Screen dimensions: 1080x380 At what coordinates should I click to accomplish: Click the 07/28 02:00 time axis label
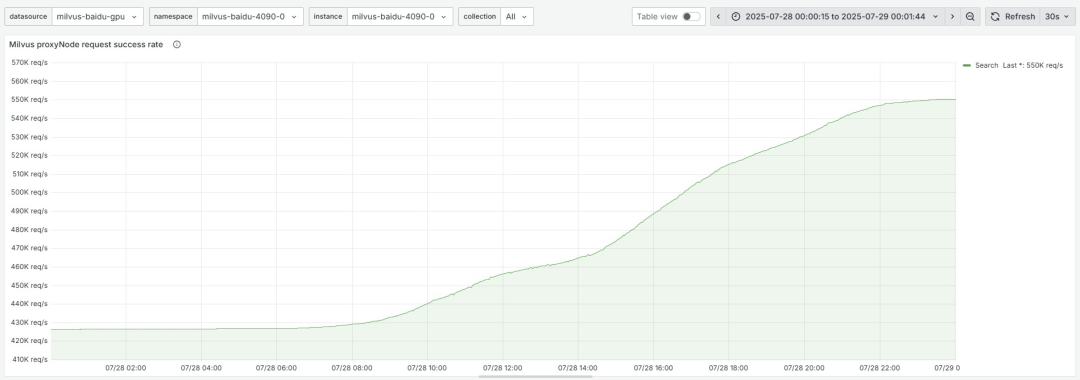126,368
